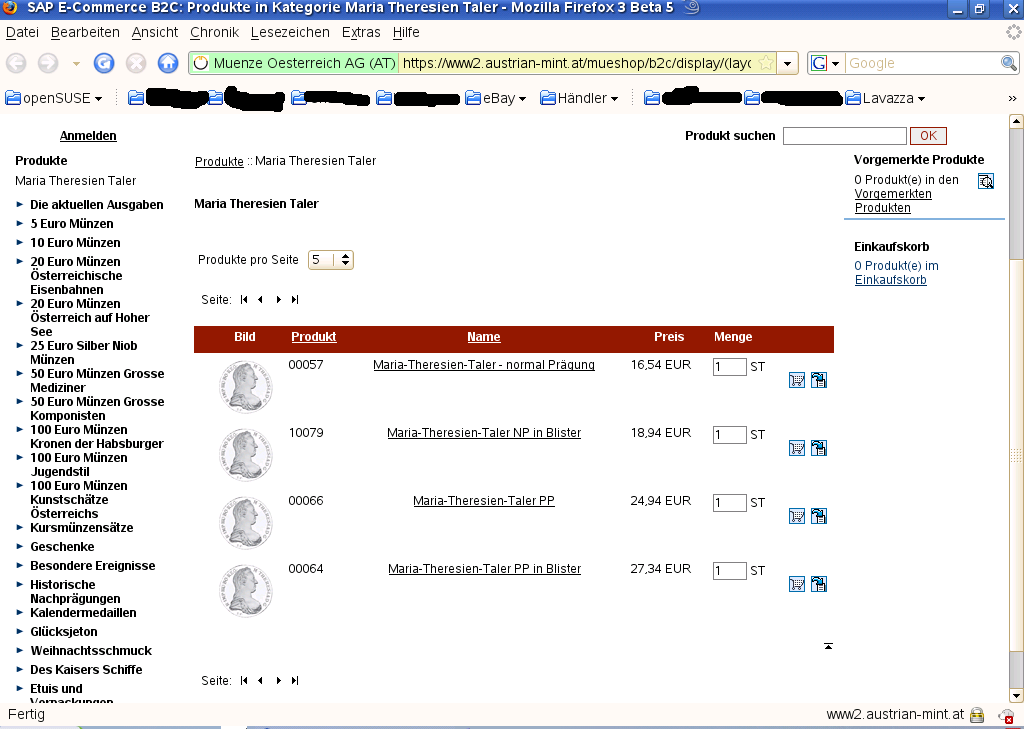Open the Kursmünzensätze category
The image size is (1024, 729).
tap(82, 528)
